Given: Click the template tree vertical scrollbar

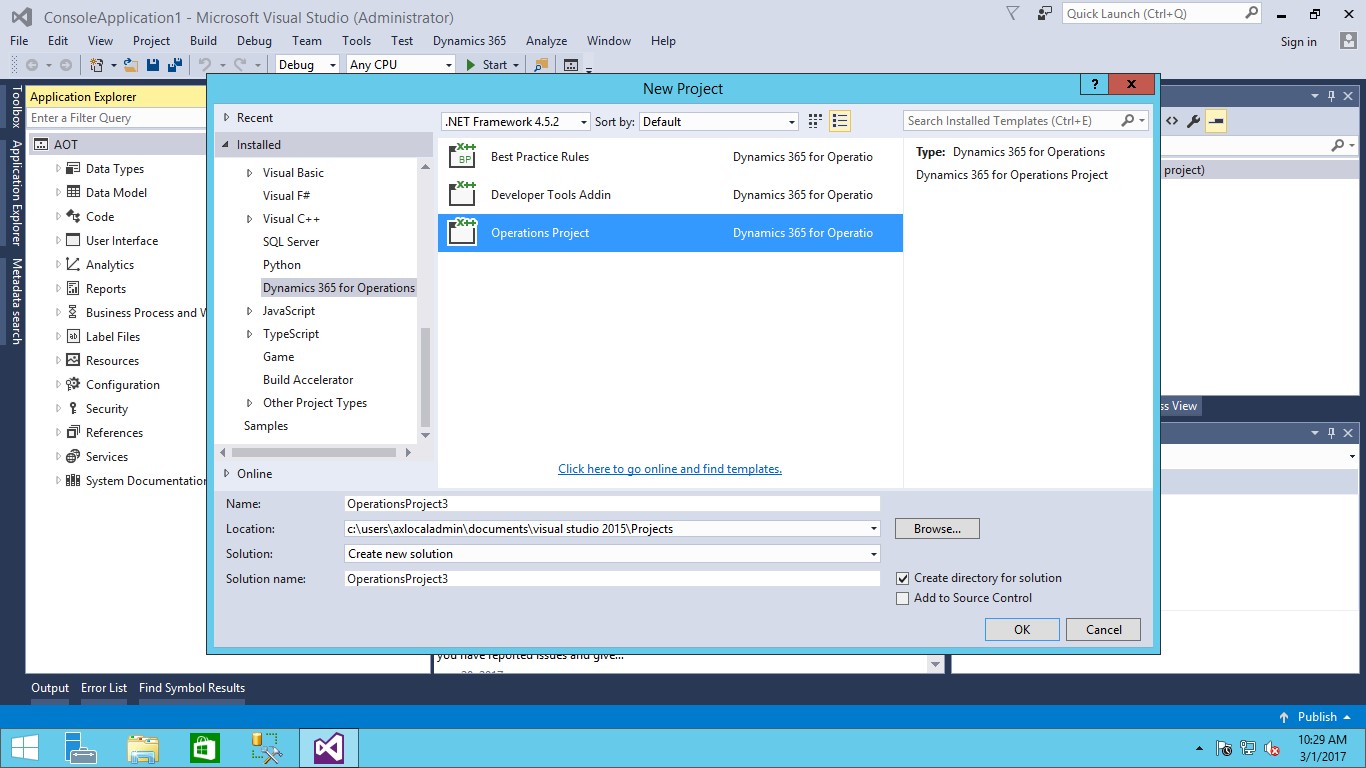Looking at the screenshot, I should [x=425, y=379].
